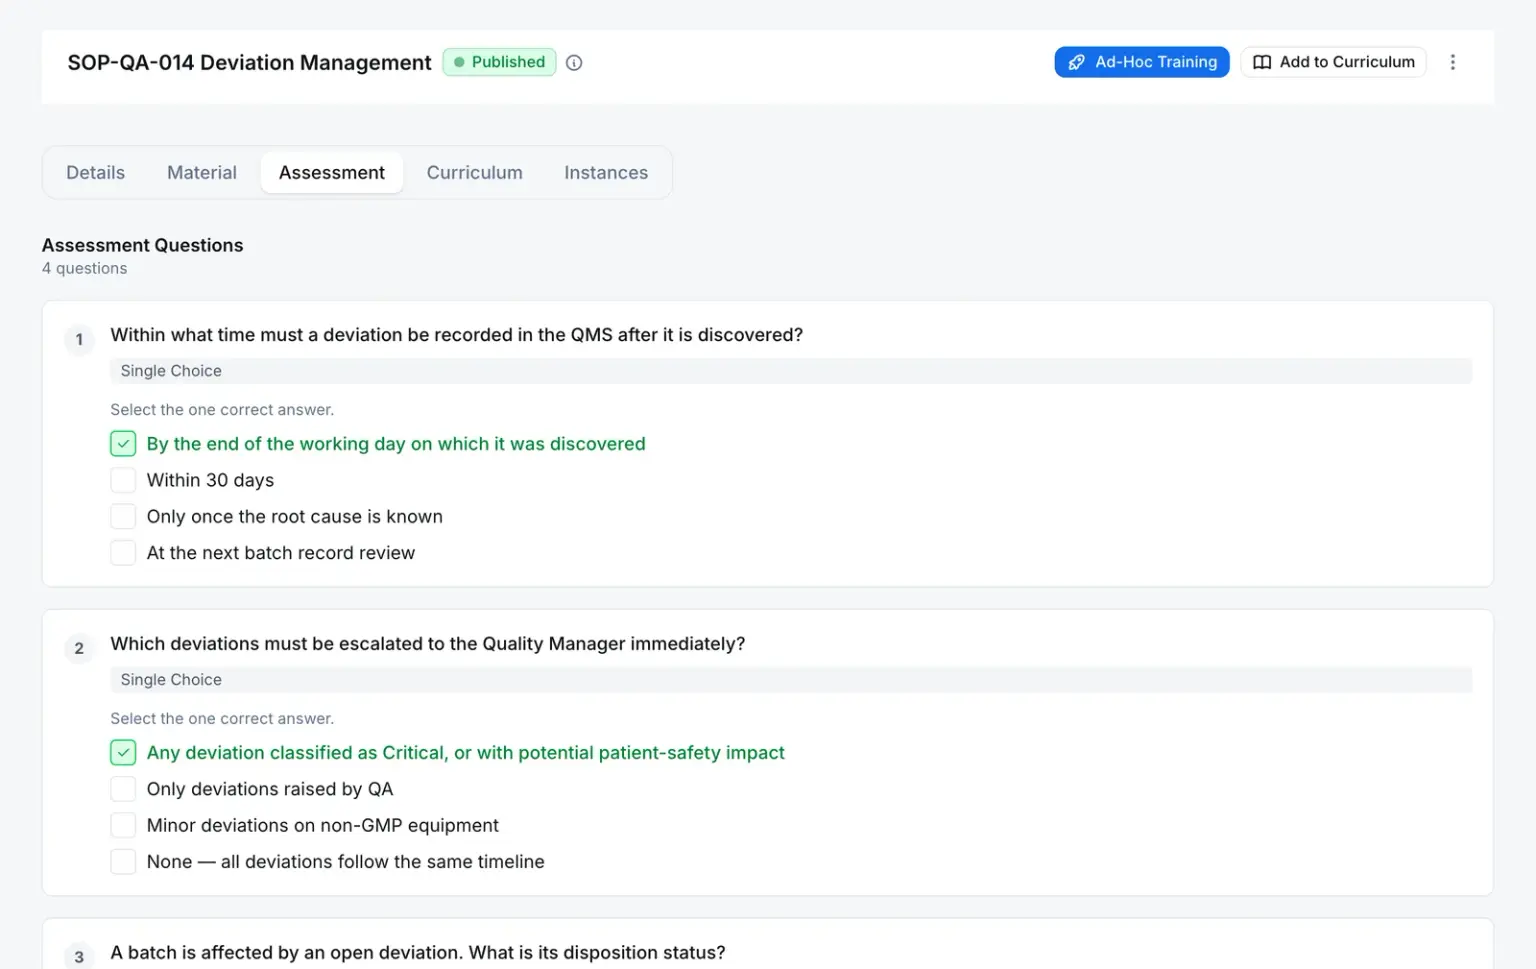Click the 'Single Choice' label under question 2
This screenshot has height=969, width=1536.
[x=171, y=680]
